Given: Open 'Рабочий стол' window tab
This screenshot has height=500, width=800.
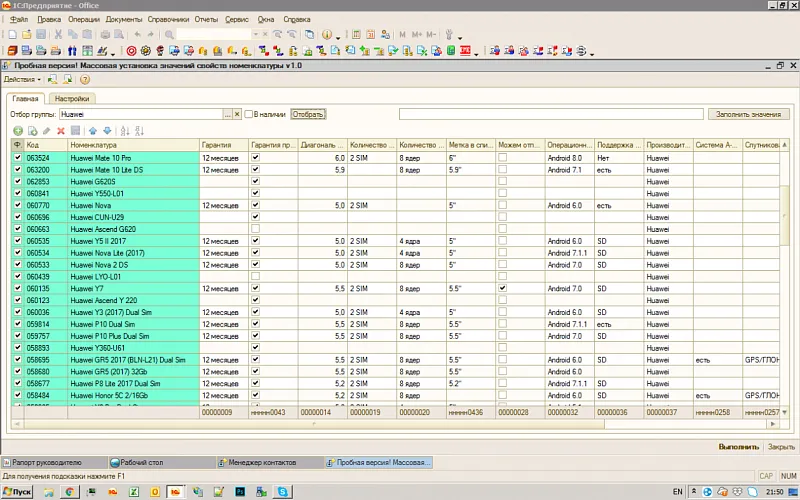Looking at the screenshot, I should point(161,462).
